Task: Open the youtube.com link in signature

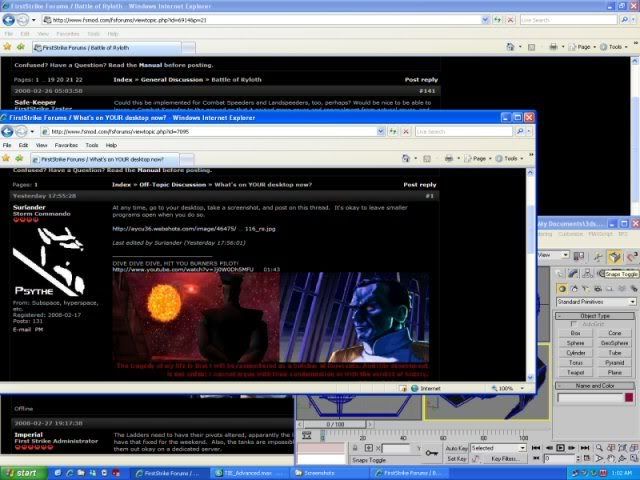Action: click(x=183, y=269)
